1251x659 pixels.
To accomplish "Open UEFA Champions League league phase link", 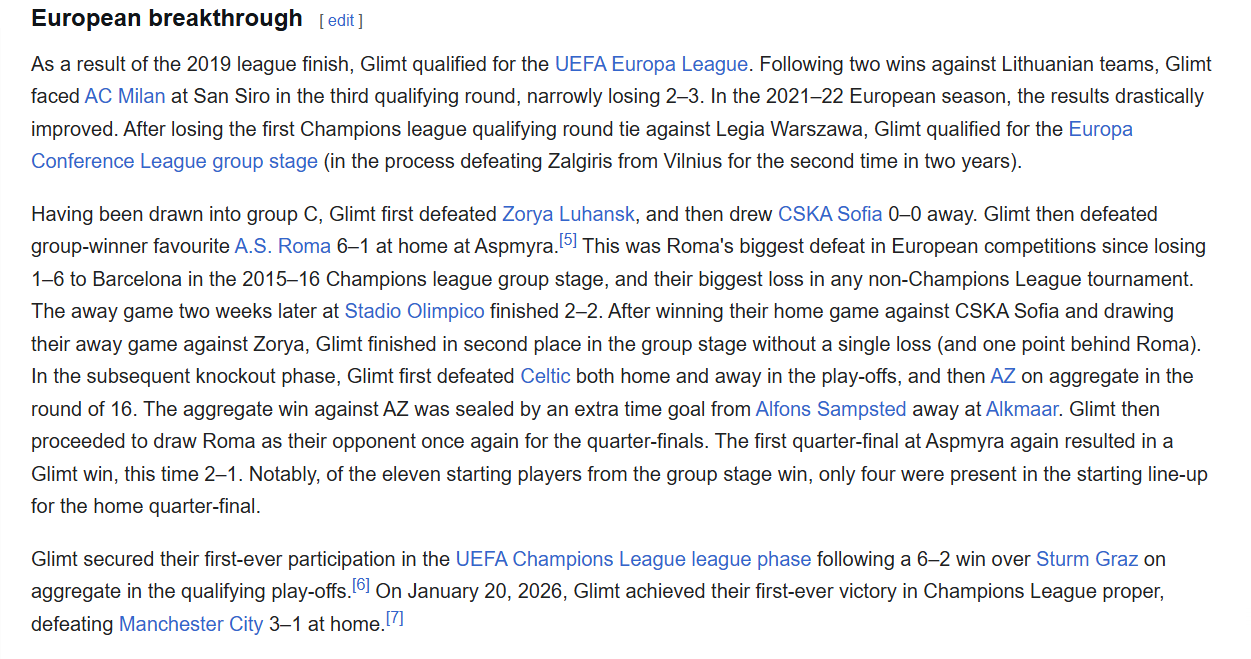I will [633, 559].
